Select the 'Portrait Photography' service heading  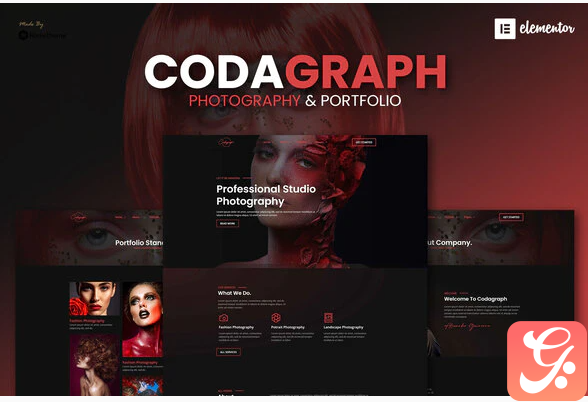[x=288, y=327]
